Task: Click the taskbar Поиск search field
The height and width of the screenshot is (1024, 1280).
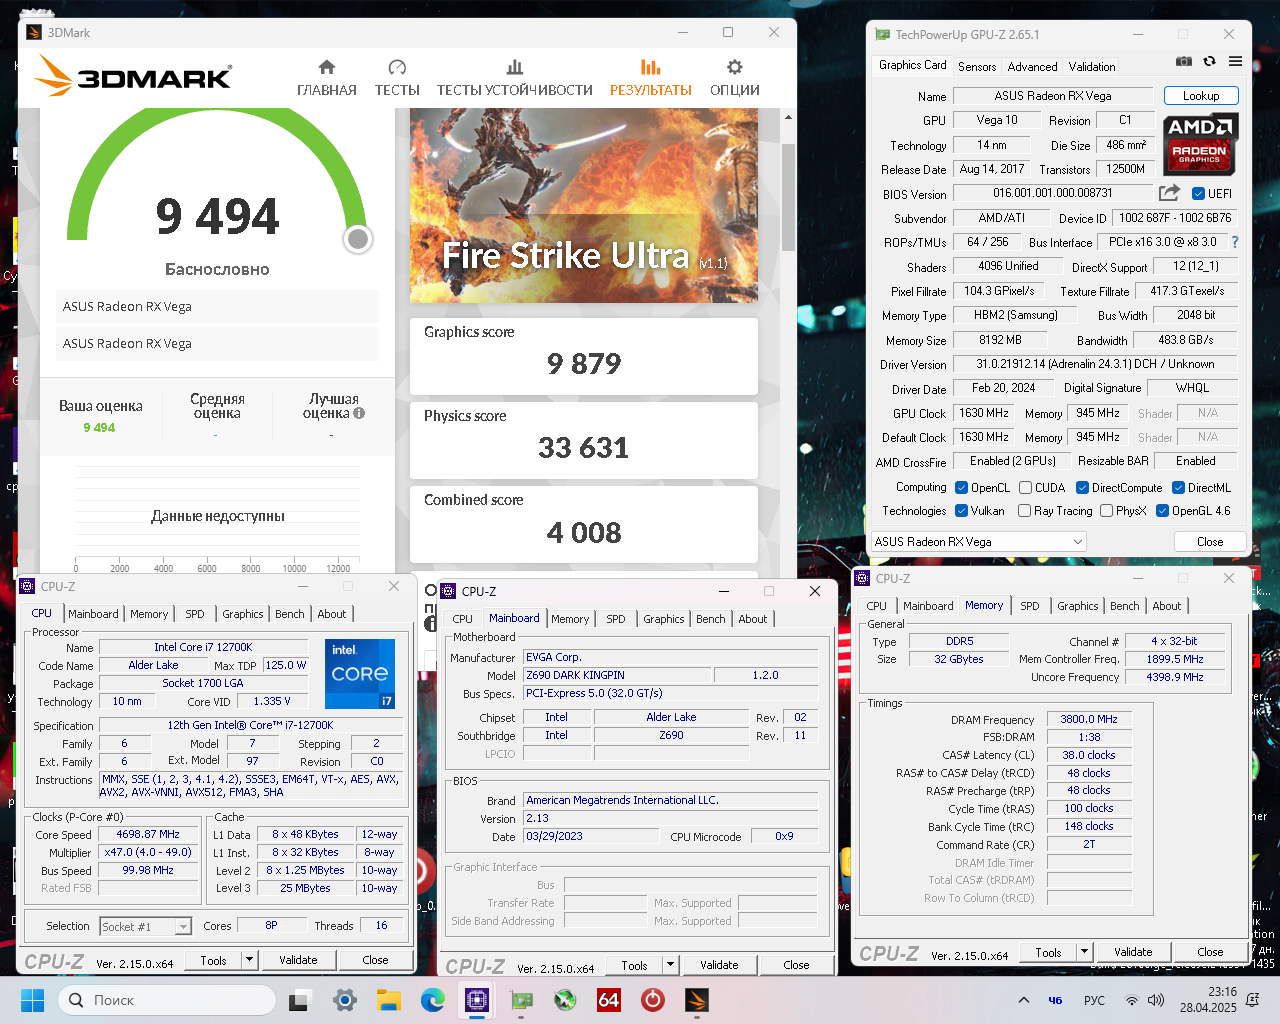Action: click(x=167, y=1000)
